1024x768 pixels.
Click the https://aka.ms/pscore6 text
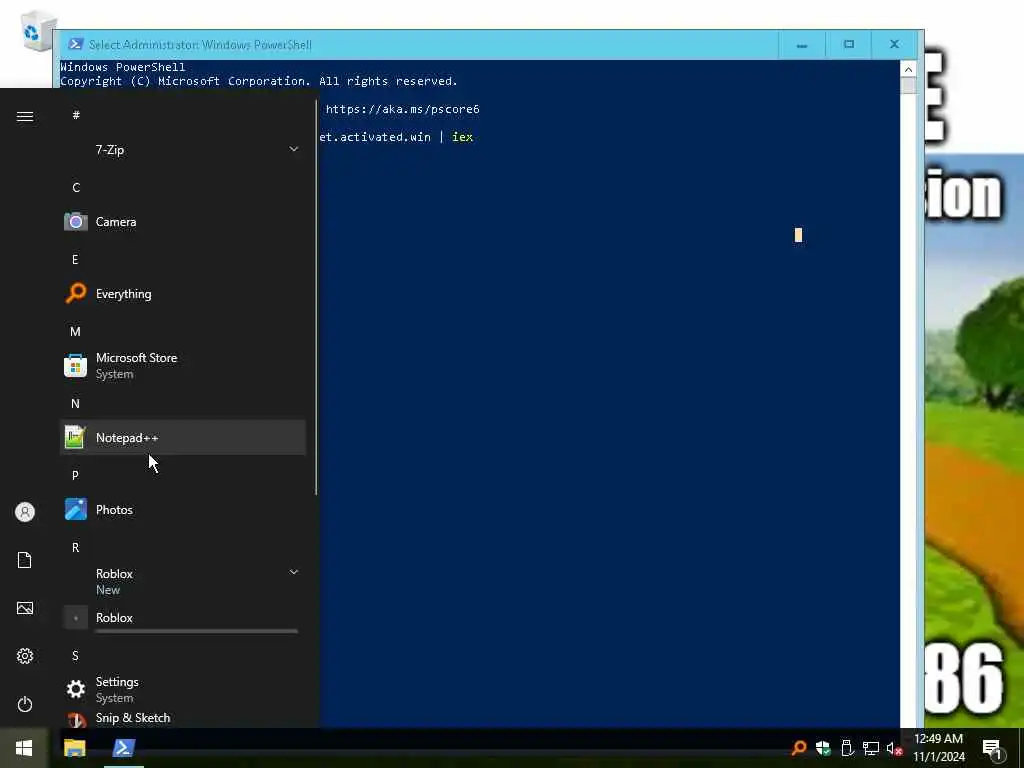tap(402, 109)
